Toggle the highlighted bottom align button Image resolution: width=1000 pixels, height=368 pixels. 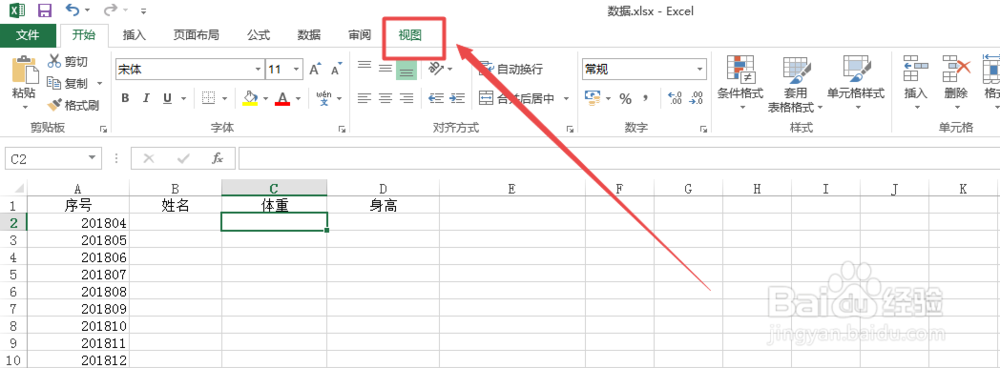coord(406,69)
